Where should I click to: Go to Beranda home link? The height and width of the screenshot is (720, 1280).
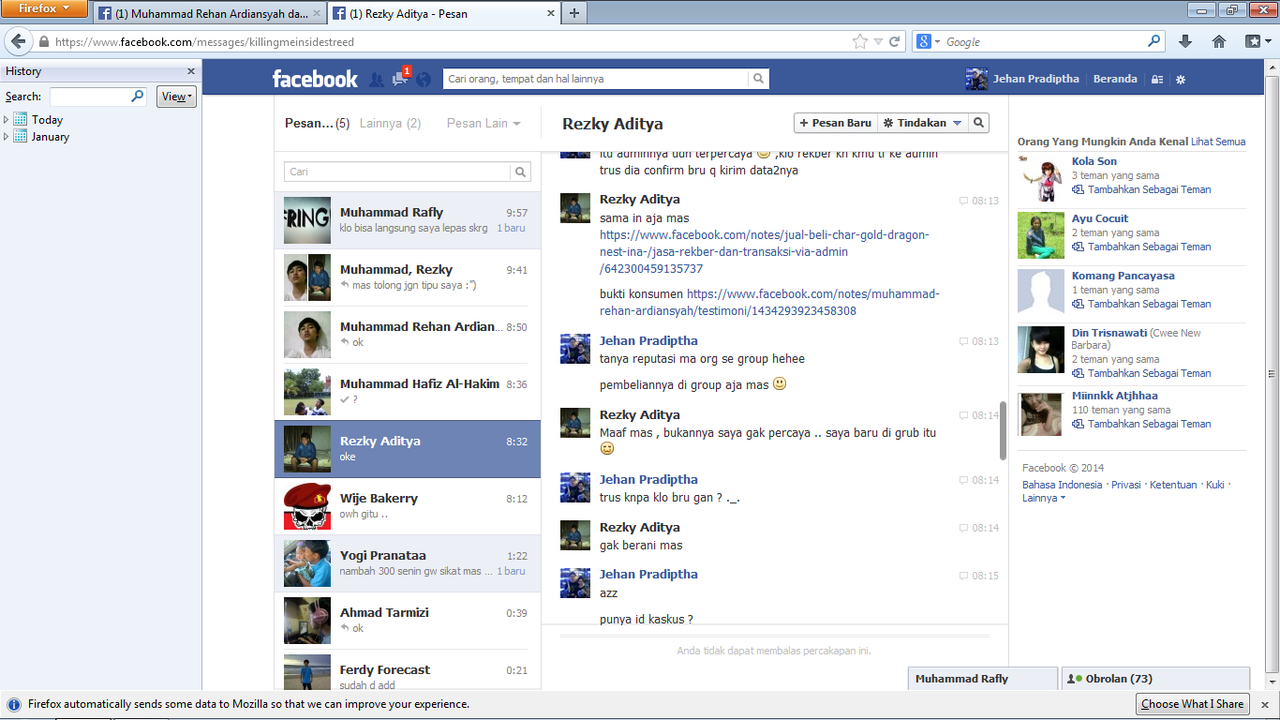1115,79
